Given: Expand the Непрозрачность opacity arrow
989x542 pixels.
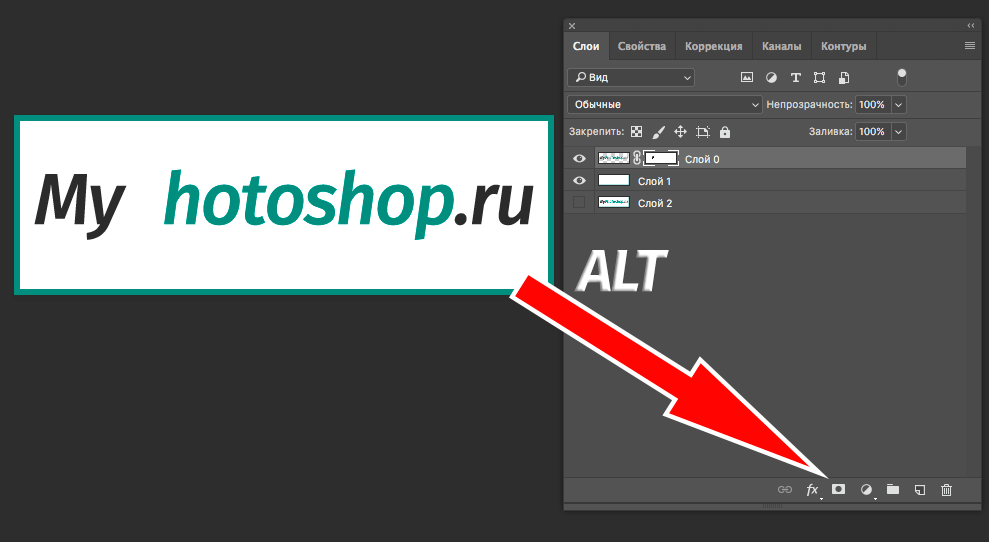Looking at the screenshot, I should tap(898, 104).
